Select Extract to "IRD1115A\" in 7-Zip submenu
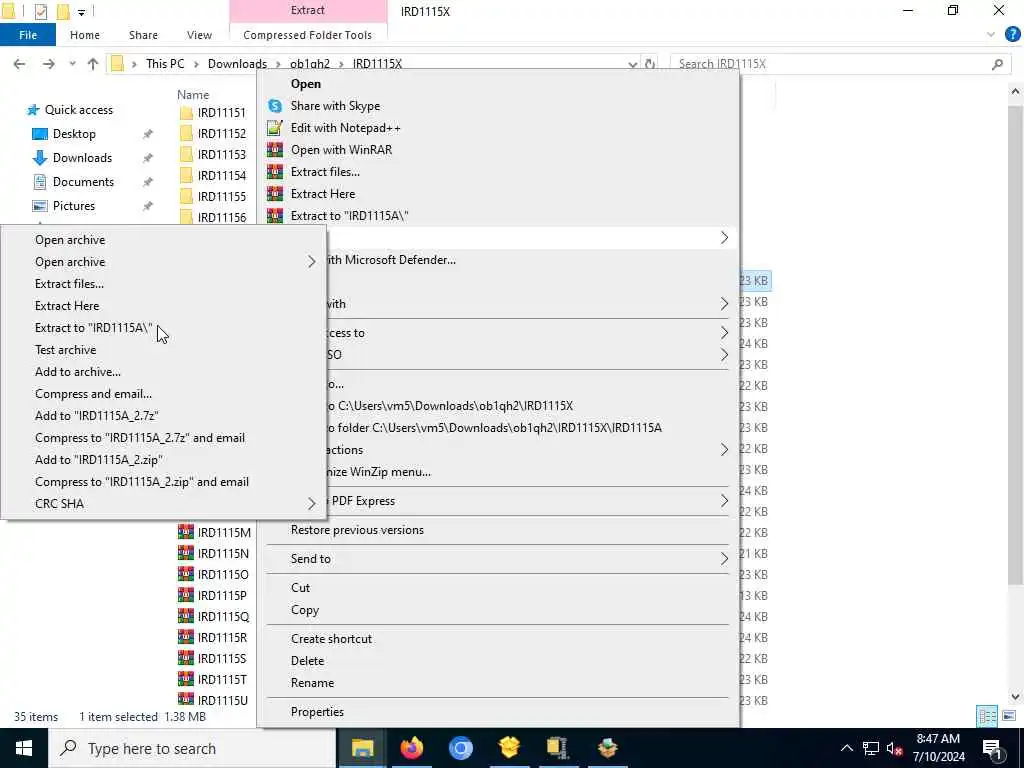Screen dimensions: 1024x768 [93, 328]
